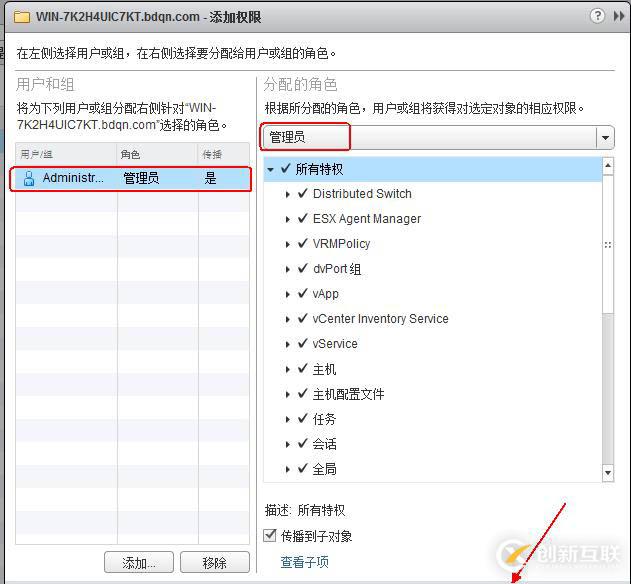Click the 管理员 role cell in the table
631x584 pixels.
141,178
